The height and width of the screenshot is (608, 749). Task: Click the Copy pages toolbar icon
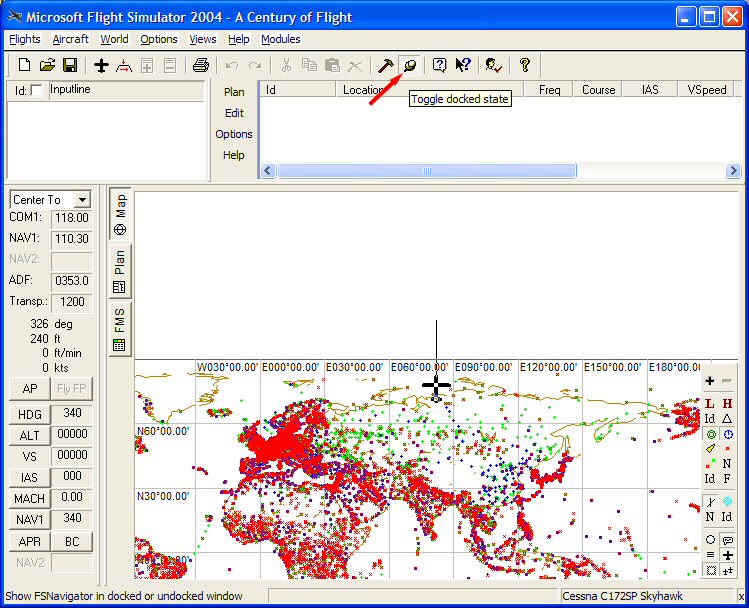pyautogui.click(x=309, y=65)
